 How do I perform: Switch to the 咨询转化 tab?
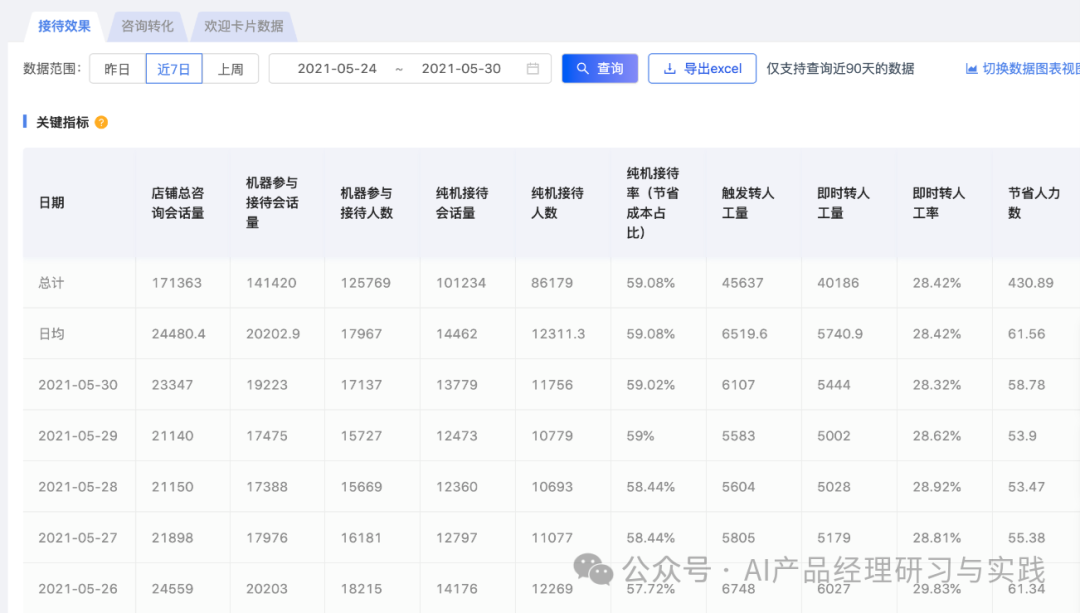[147, 26]
